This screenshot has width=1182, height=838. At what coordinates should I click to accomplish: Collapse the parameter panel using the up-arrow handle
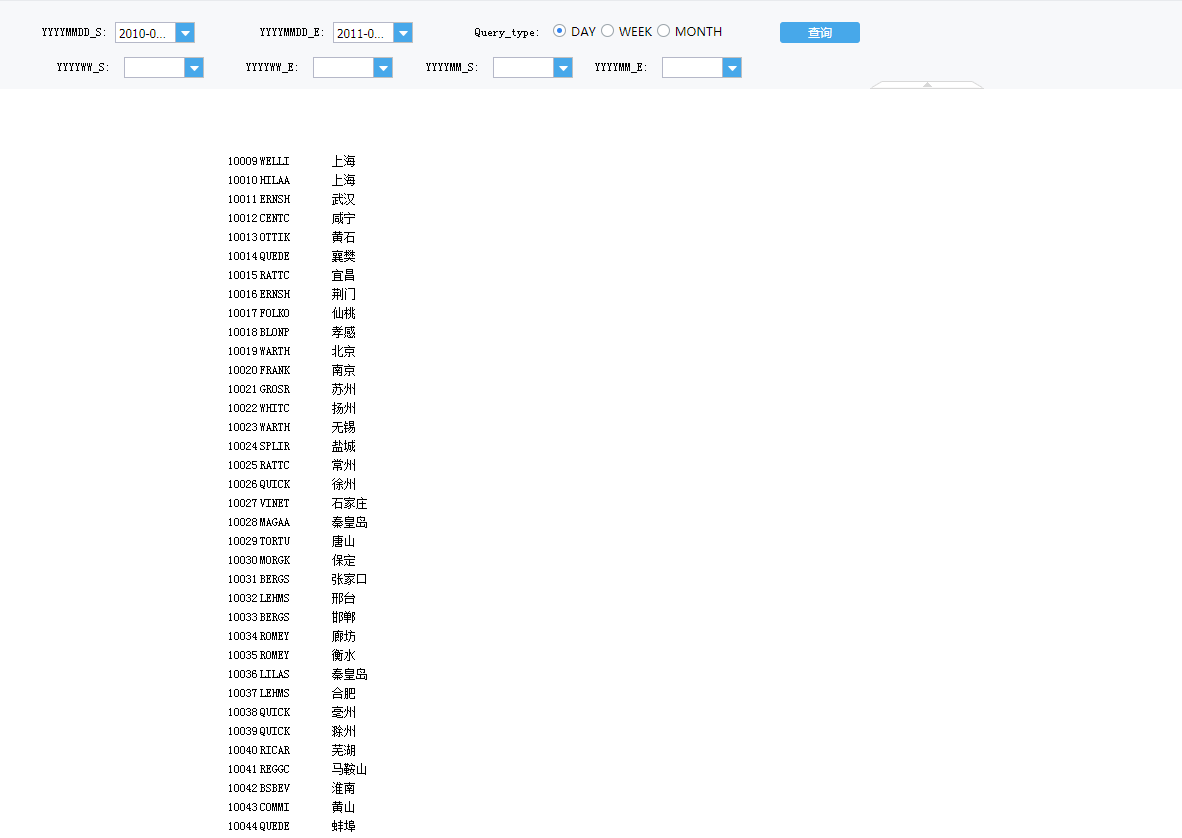(x=927, y=84)
